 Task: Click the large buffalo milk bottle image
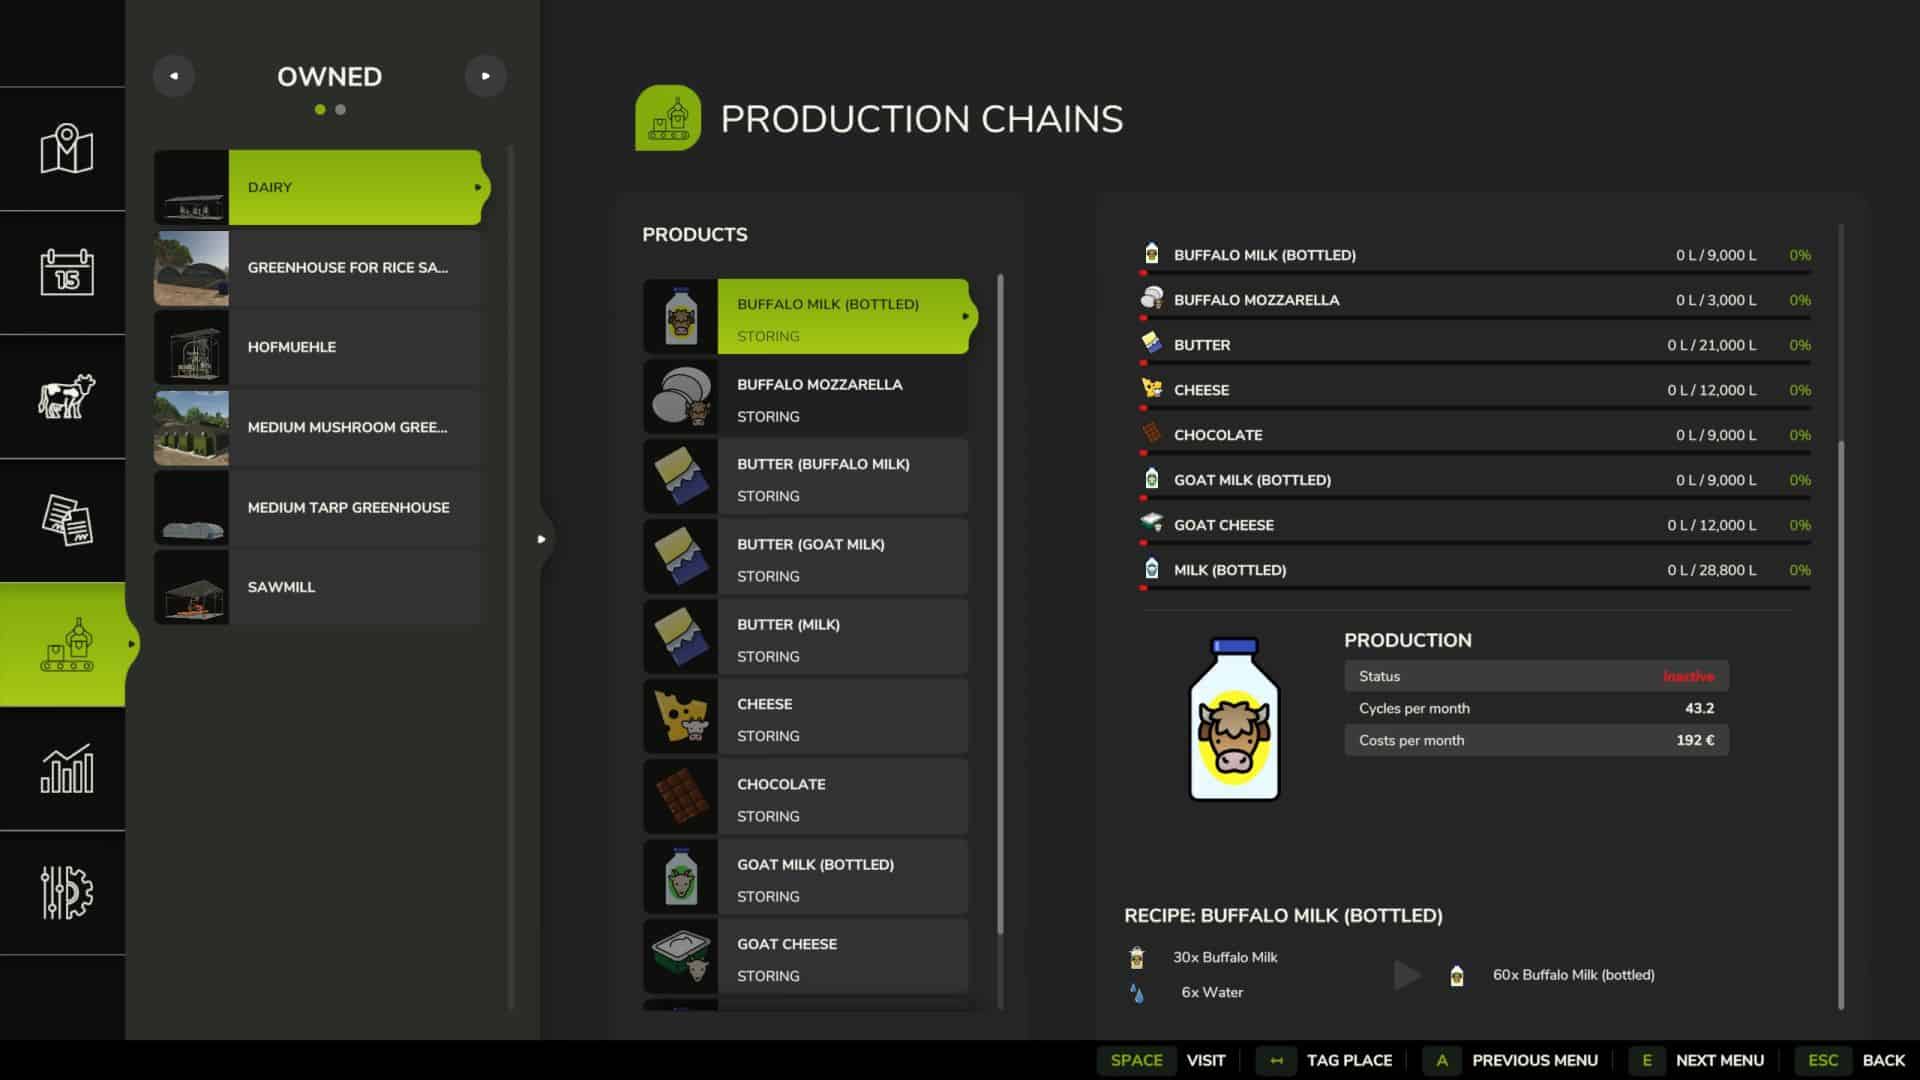point(1233,720)
